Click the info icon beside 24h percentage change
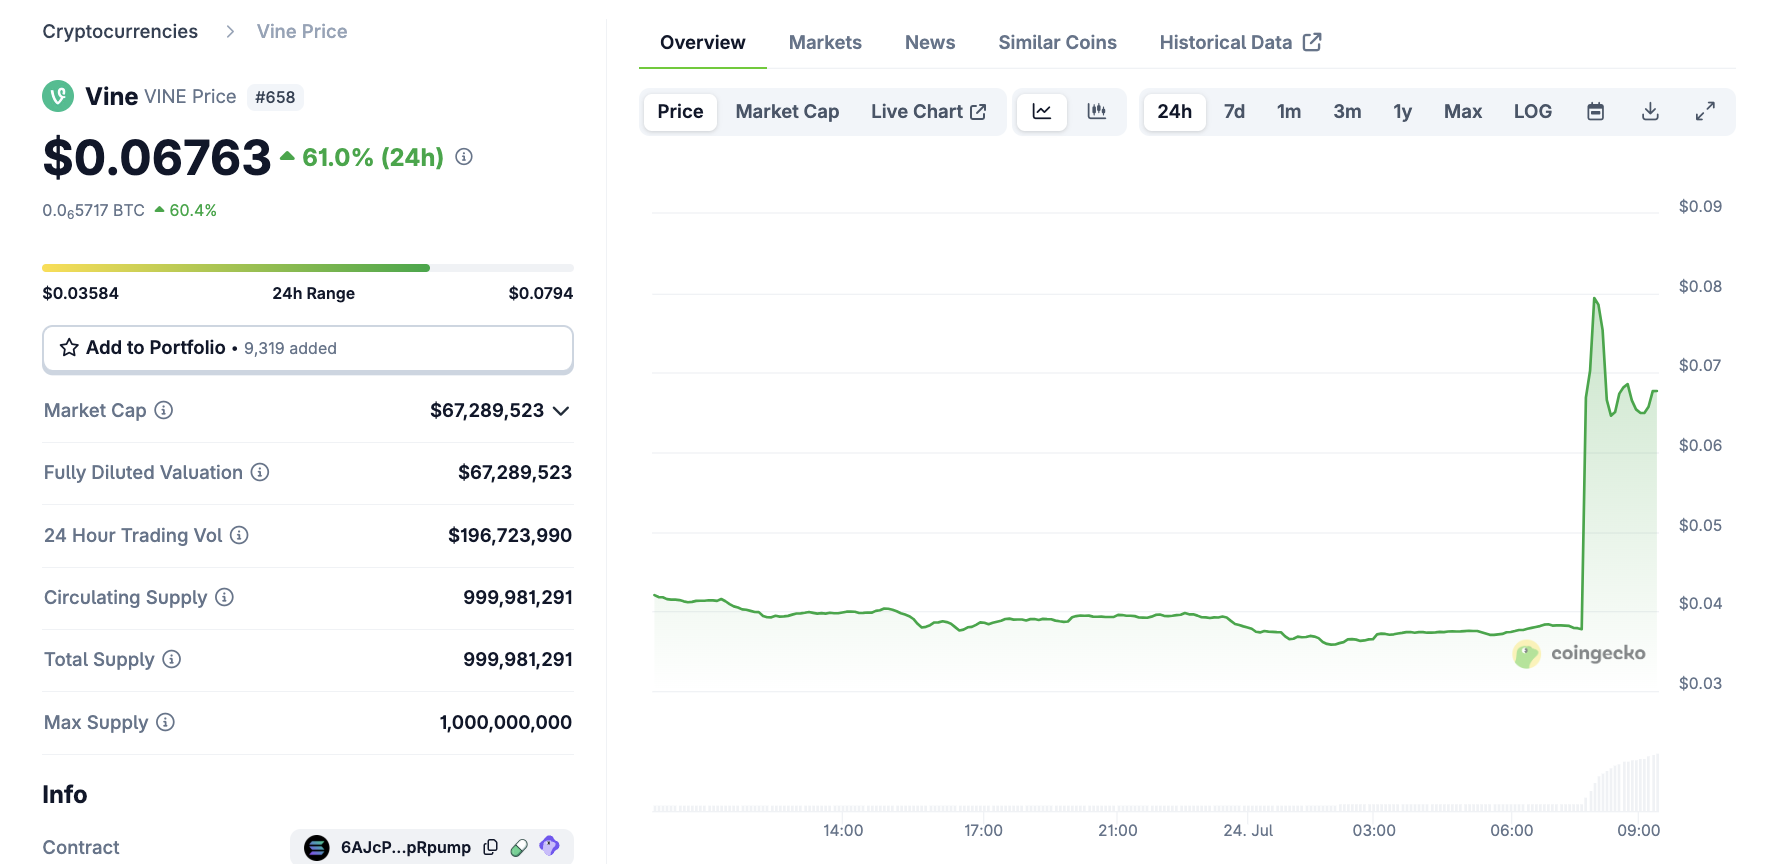This screenshot has height=864, width=1781. [x=464, y=157]
